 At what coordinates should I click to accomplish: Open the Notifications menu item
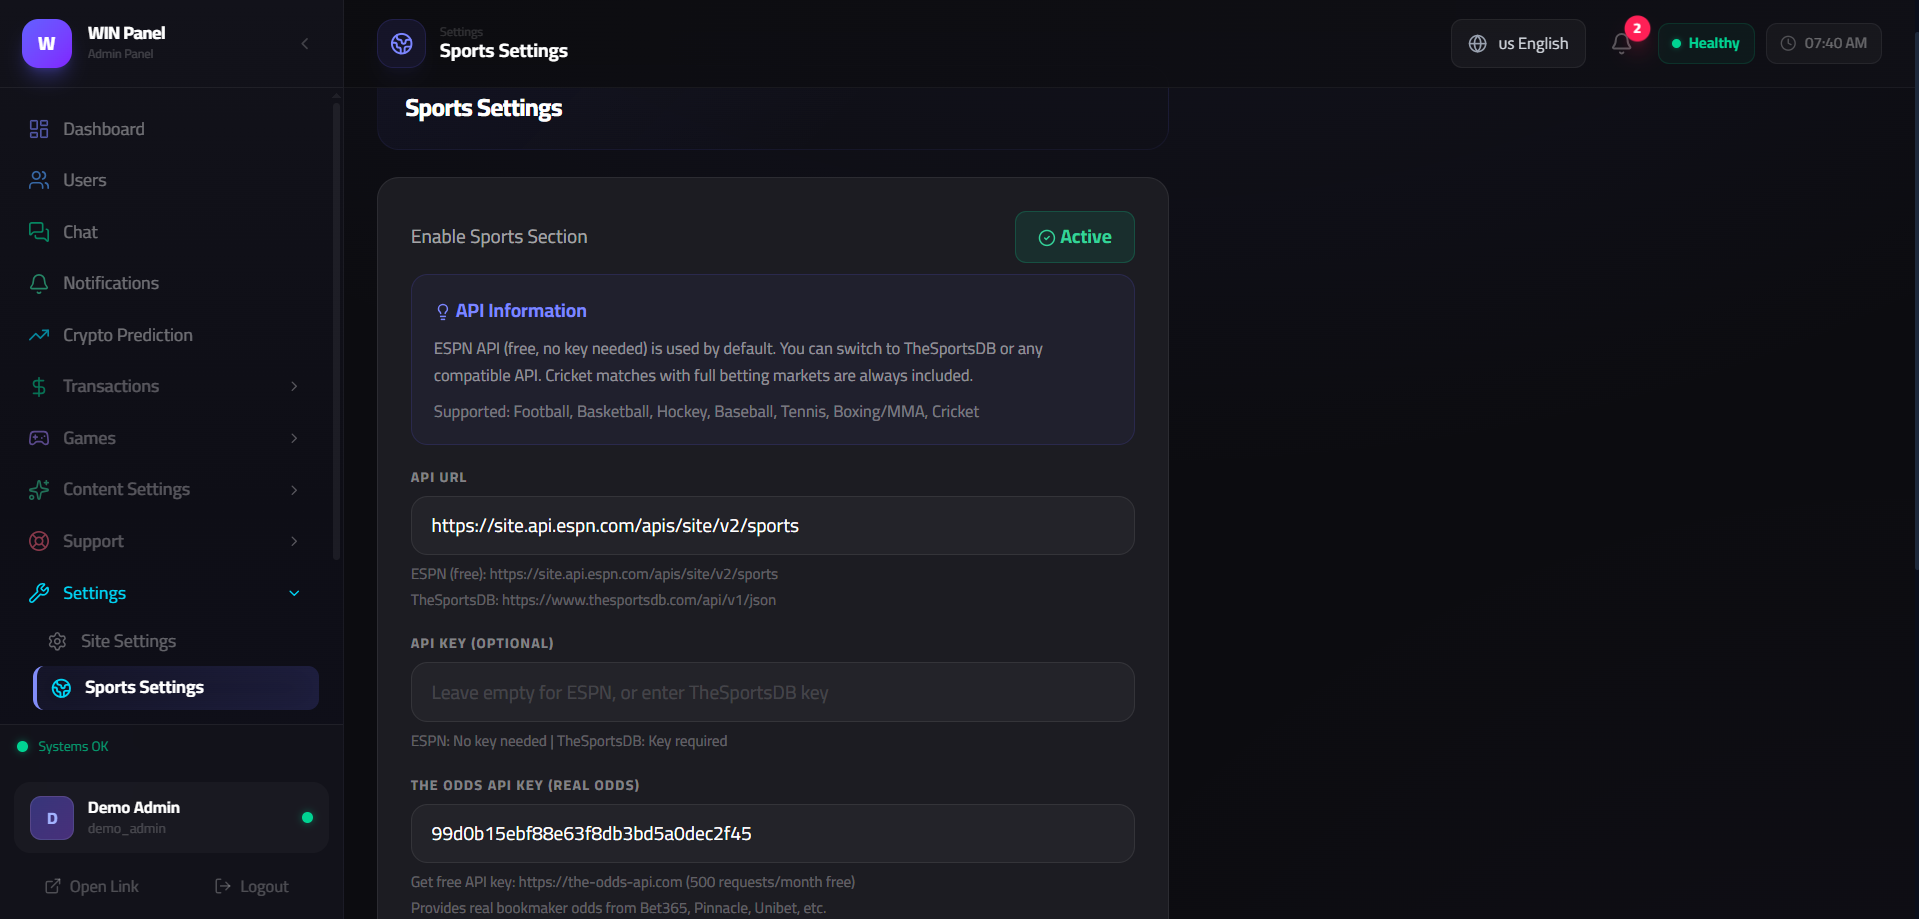[111, 283]
